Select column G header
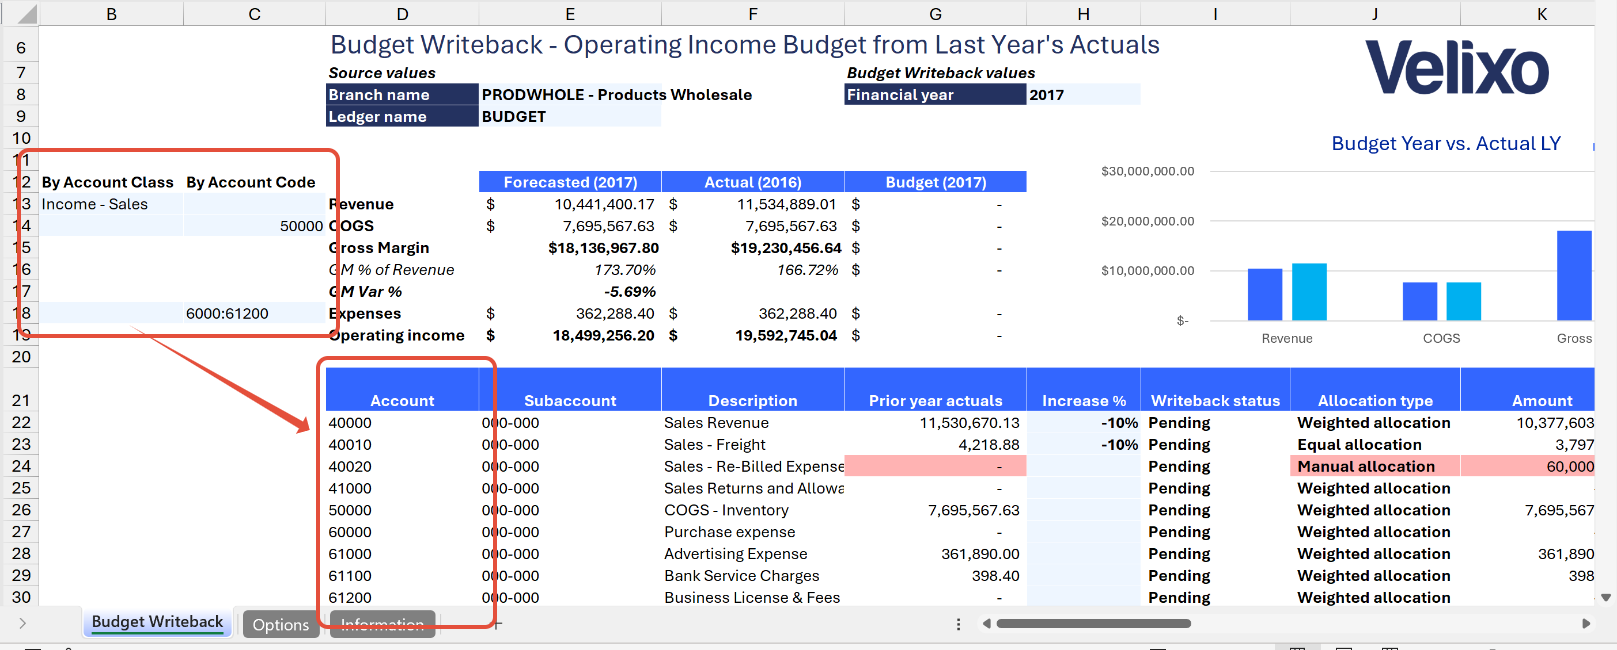1617x650 pixels. click(x=936, y=14)
